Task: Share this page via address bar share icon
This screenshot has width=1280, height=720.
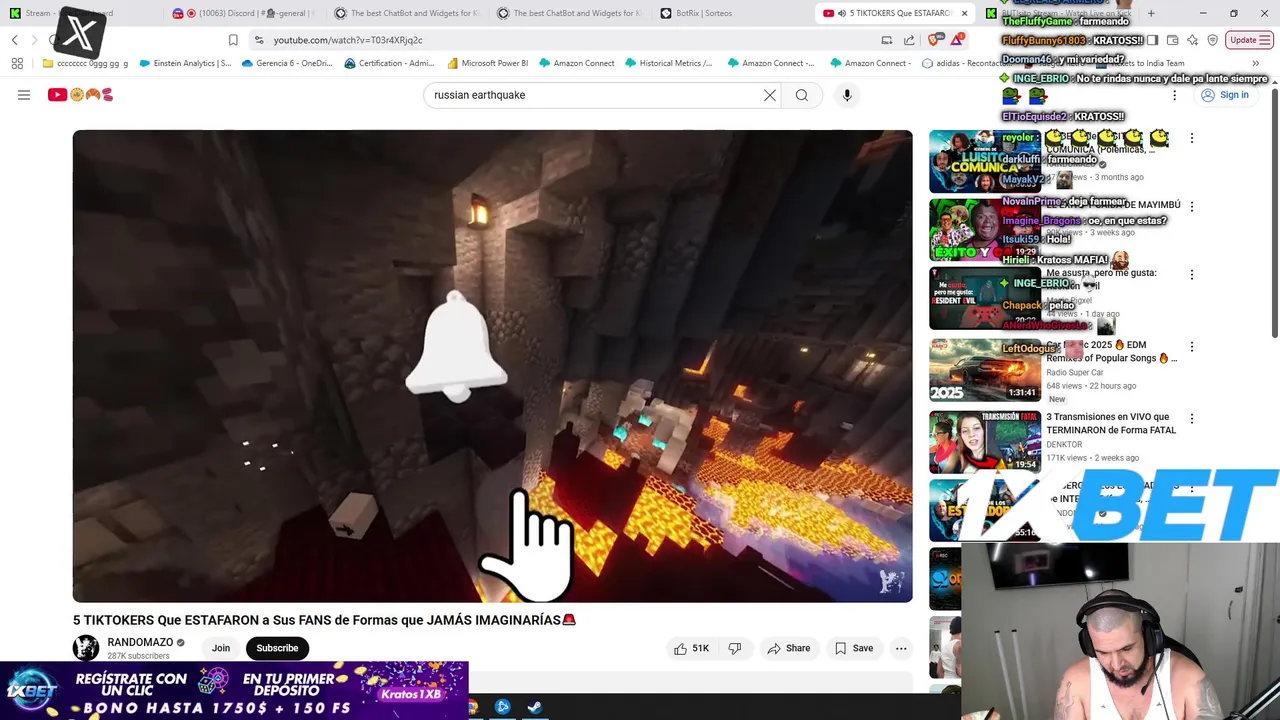Action: pos(909,40)
